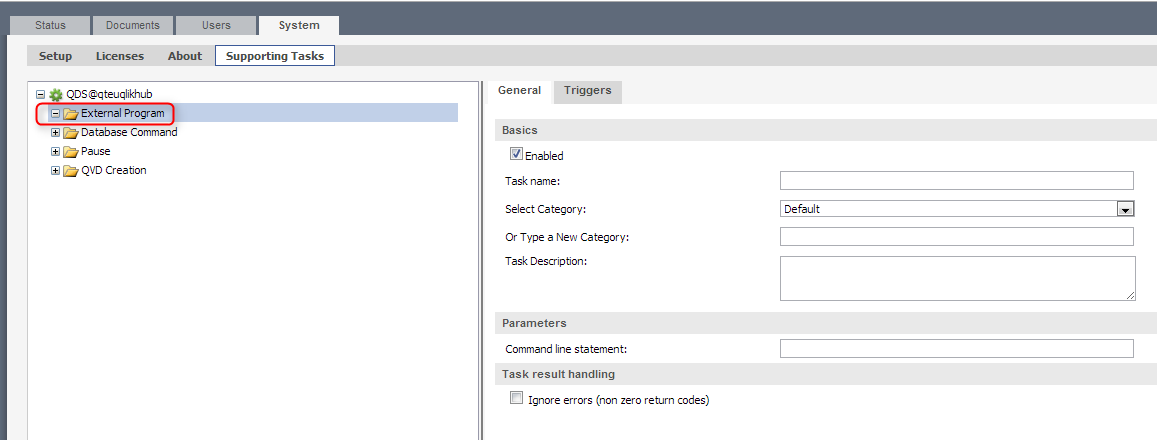Image resolution: width=1157 pixels, height=440 pixels.
Task: Expand the QVD Creation tree node
Action: 56,171
